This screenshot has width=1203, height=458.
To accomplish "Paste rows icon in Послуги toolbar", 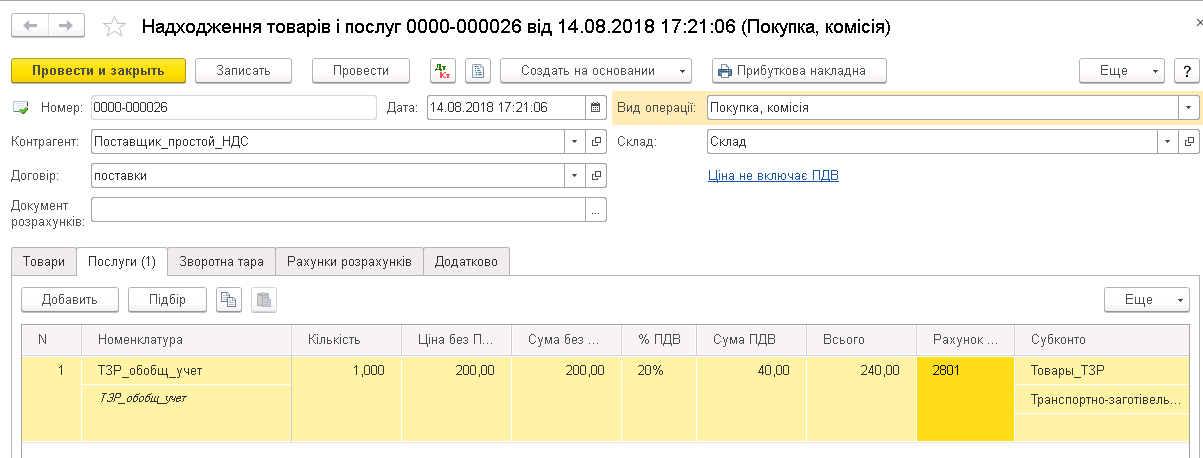I will click(x=263, y=299).
